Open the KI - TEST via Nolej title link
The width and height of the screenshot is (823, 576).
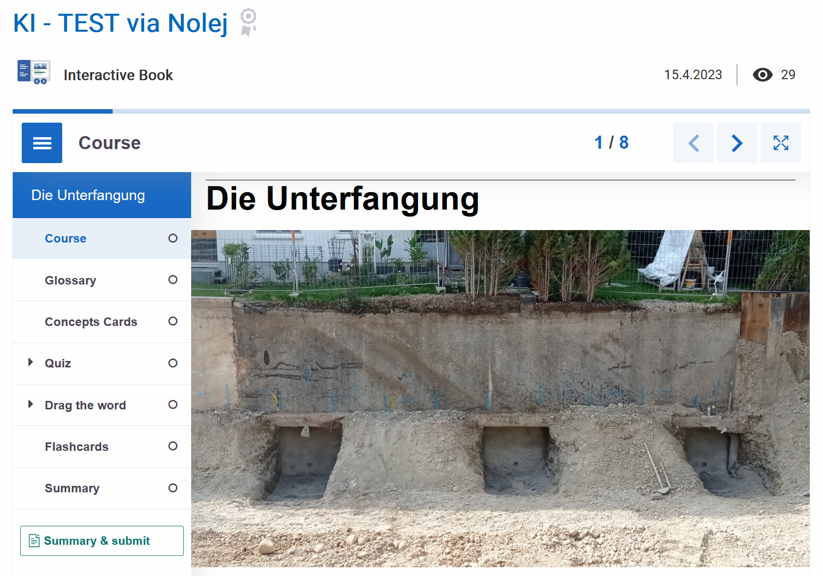coord(121,23)
